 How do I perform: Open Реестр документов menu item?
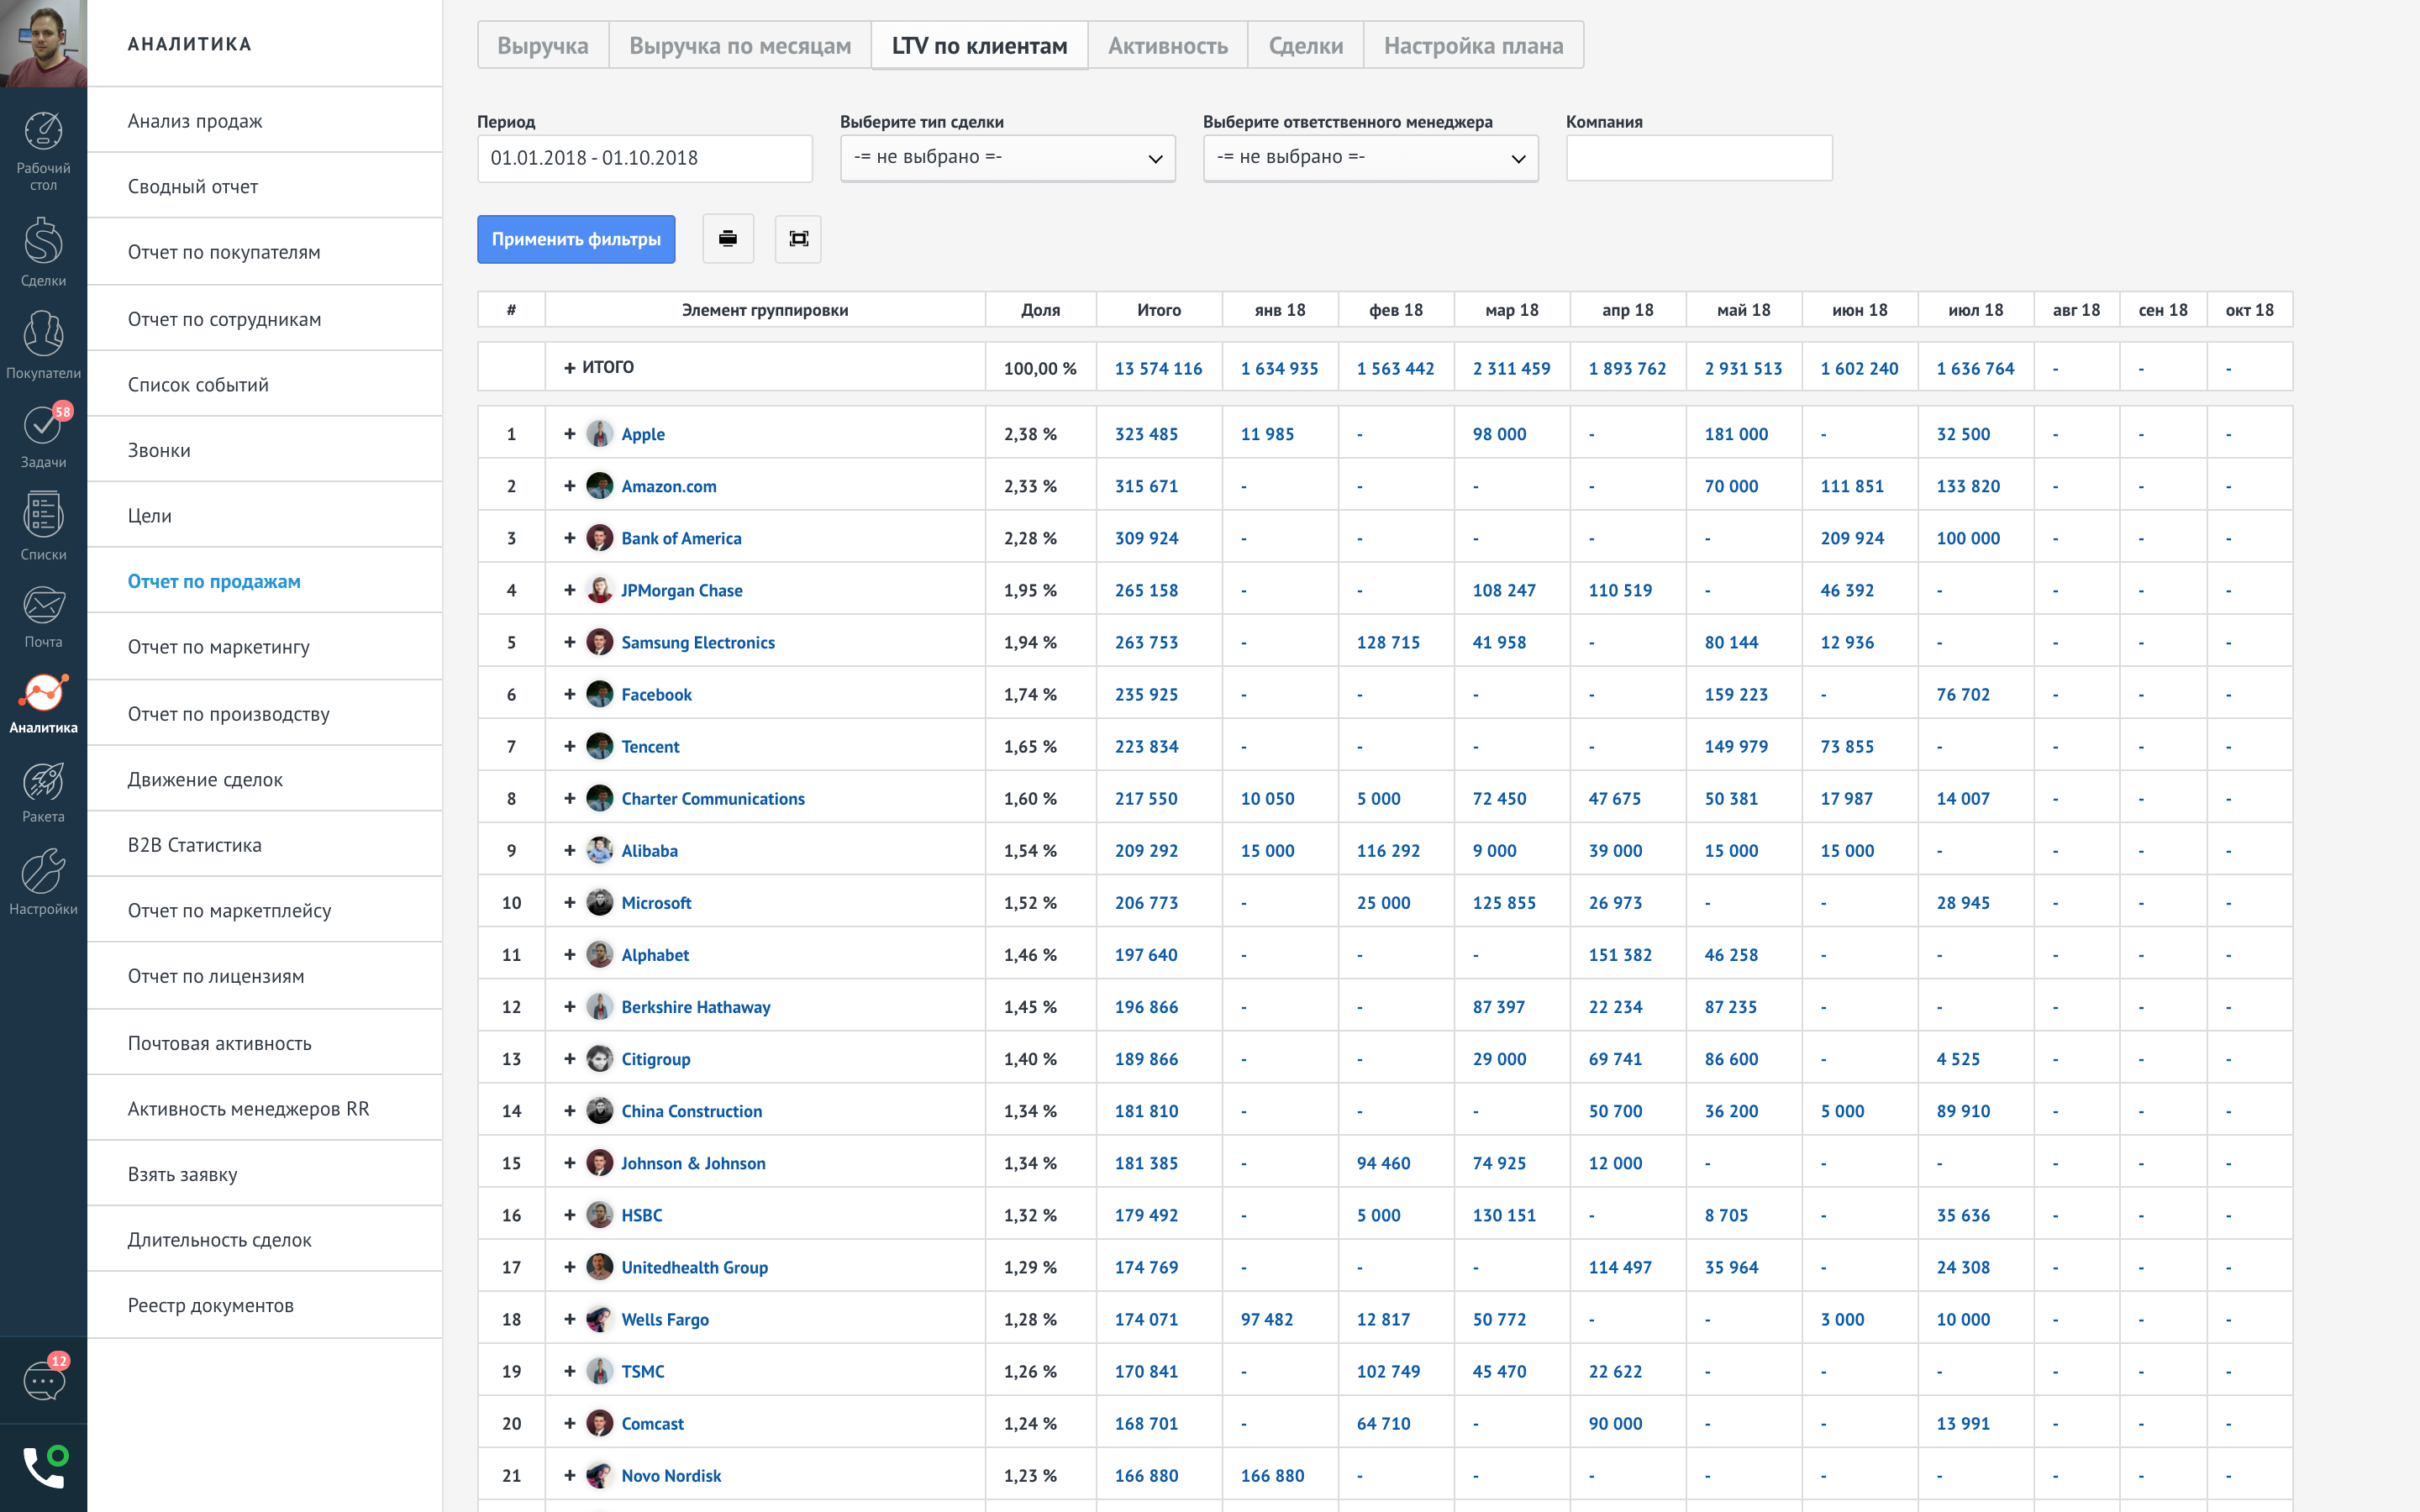(265, 1305)
